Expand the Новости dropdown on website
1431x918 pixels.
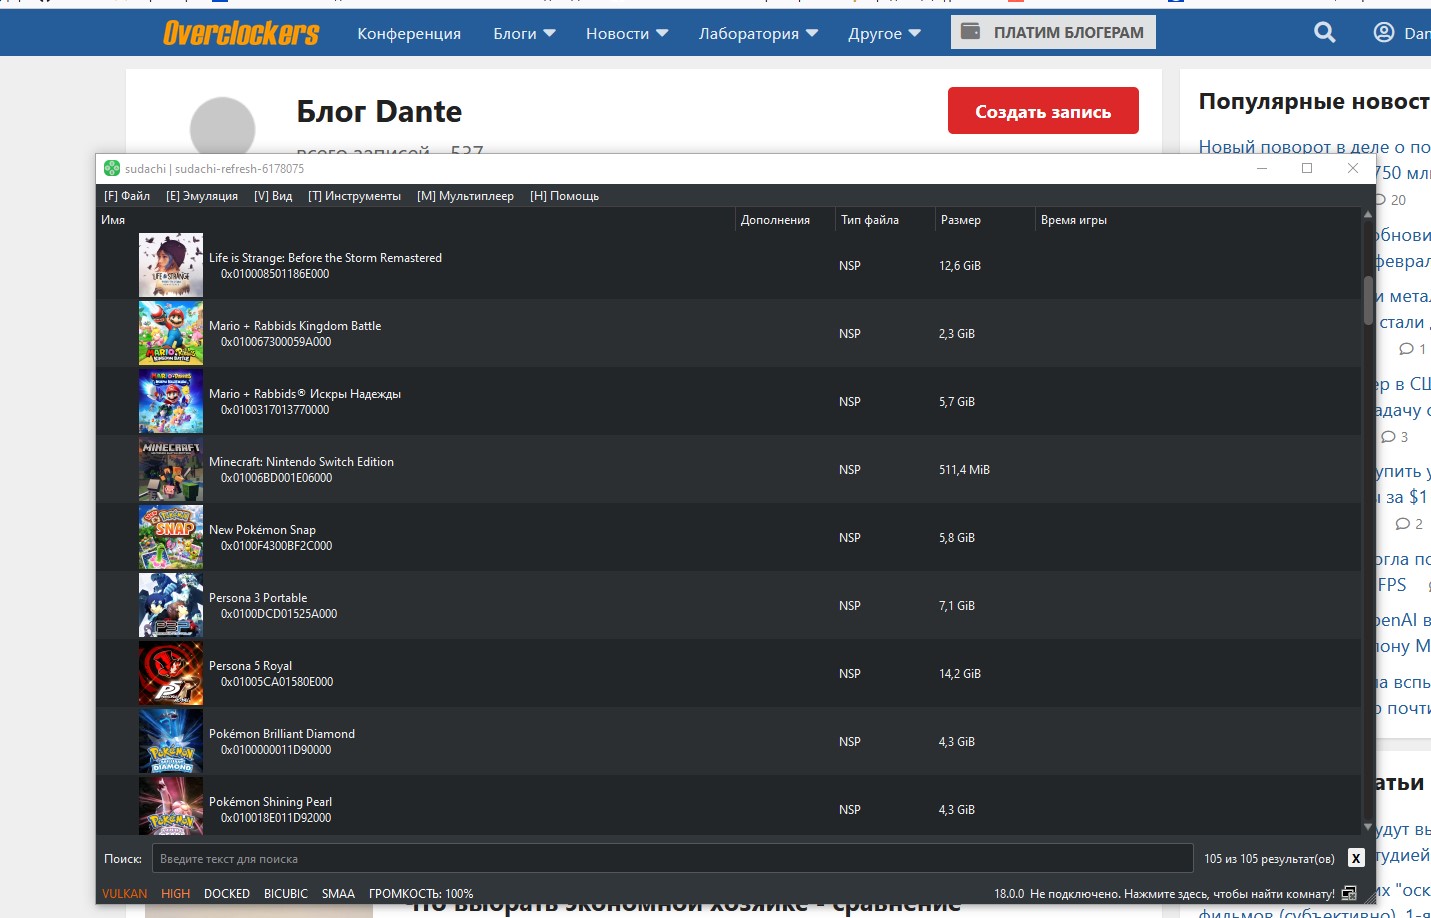pyautogui.click(x=627, y=33)
